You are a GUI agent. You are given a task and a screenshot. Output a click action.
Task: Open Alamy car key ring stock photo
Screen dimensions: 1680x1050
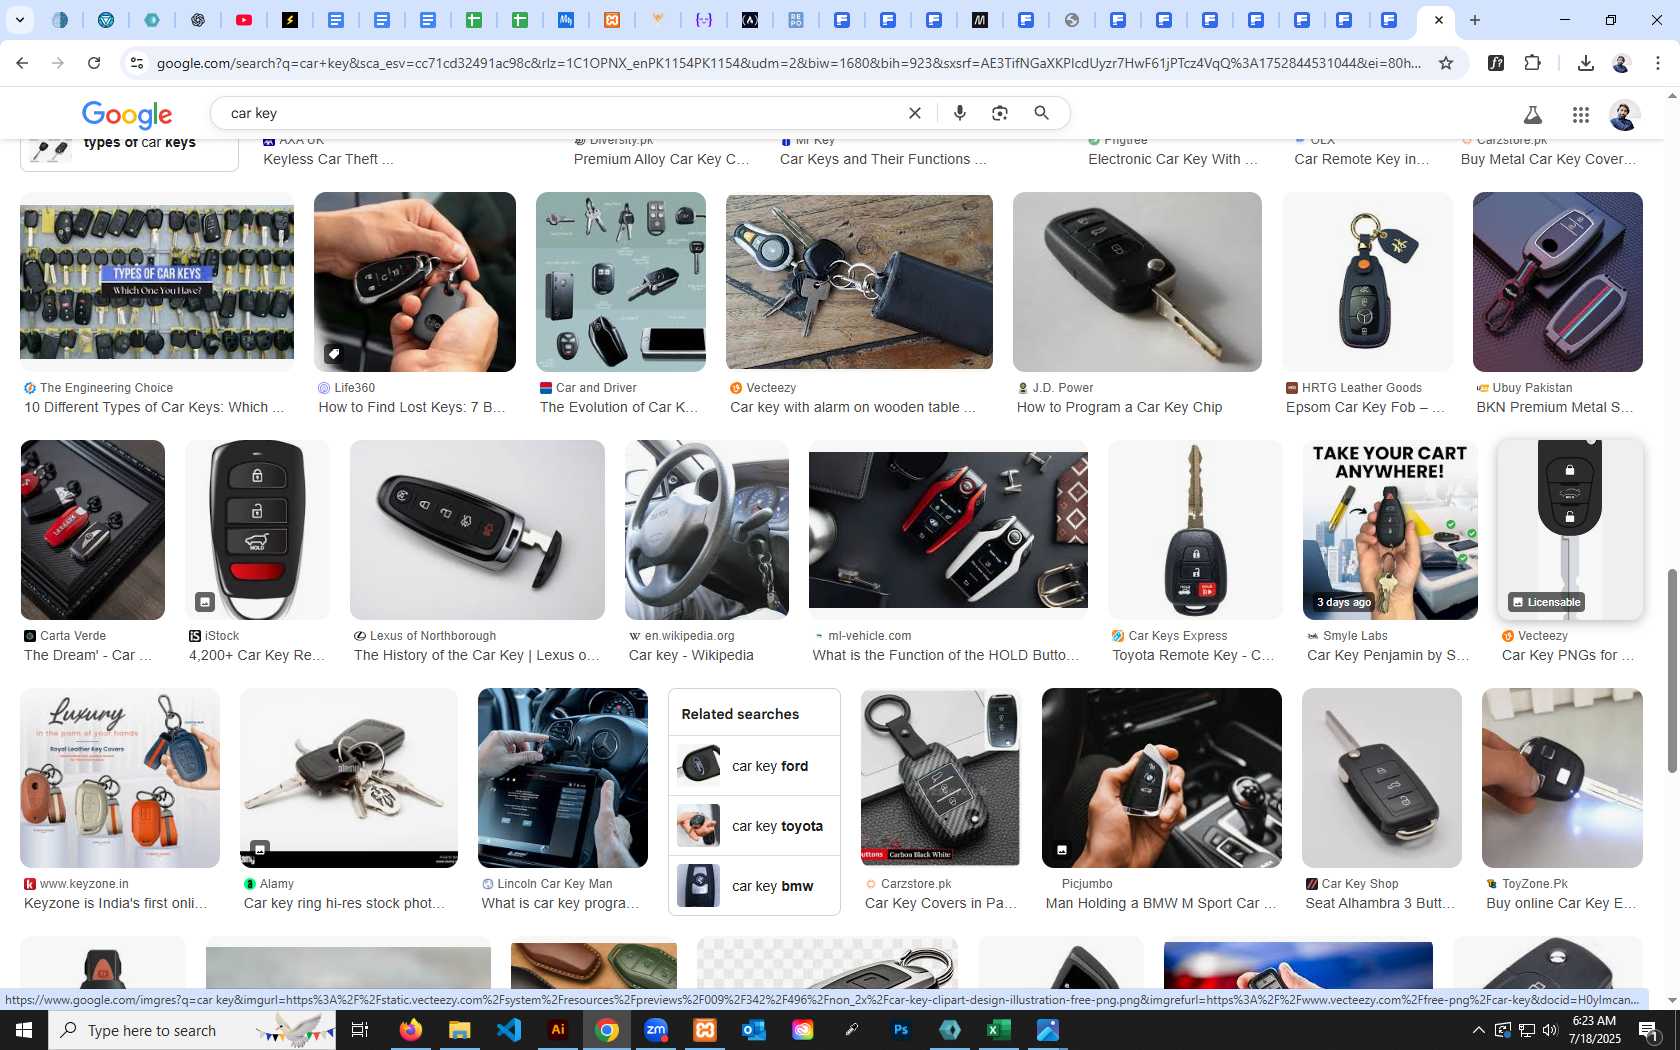point(349,778)
